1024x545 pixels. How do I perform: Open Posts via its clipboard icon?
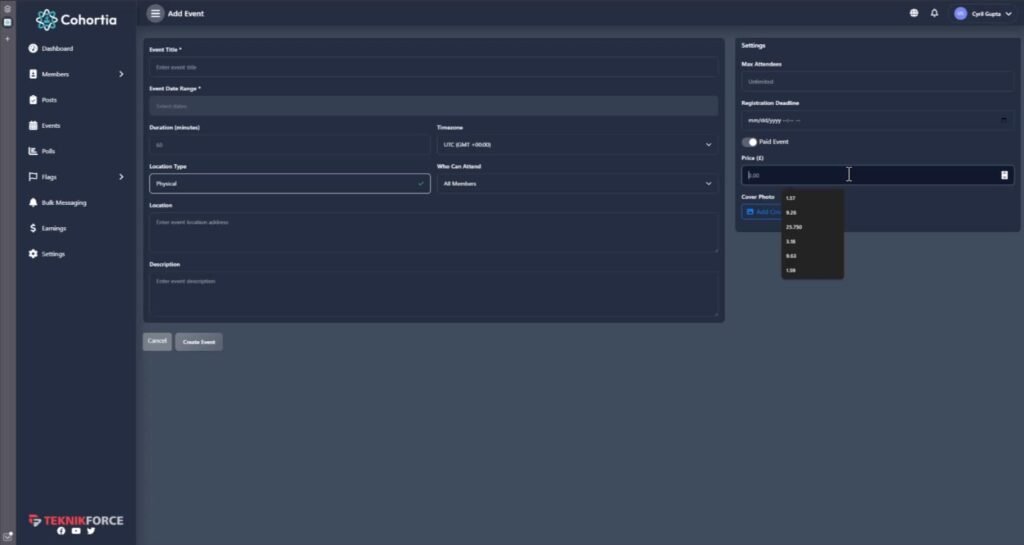[x=33, y=100]
